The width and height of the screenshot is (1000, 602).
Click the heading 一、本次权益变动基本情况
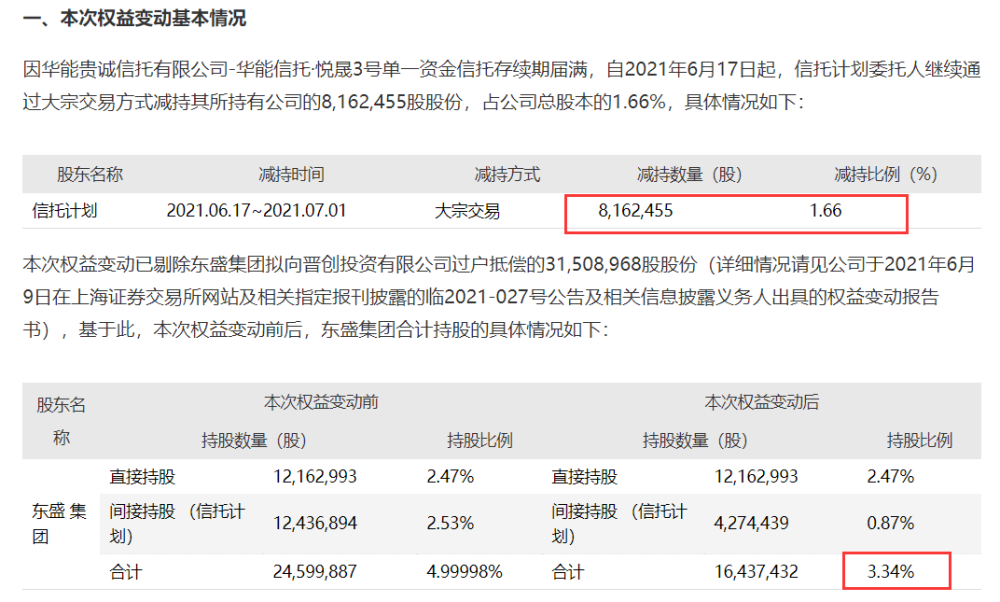coord(135,18)
